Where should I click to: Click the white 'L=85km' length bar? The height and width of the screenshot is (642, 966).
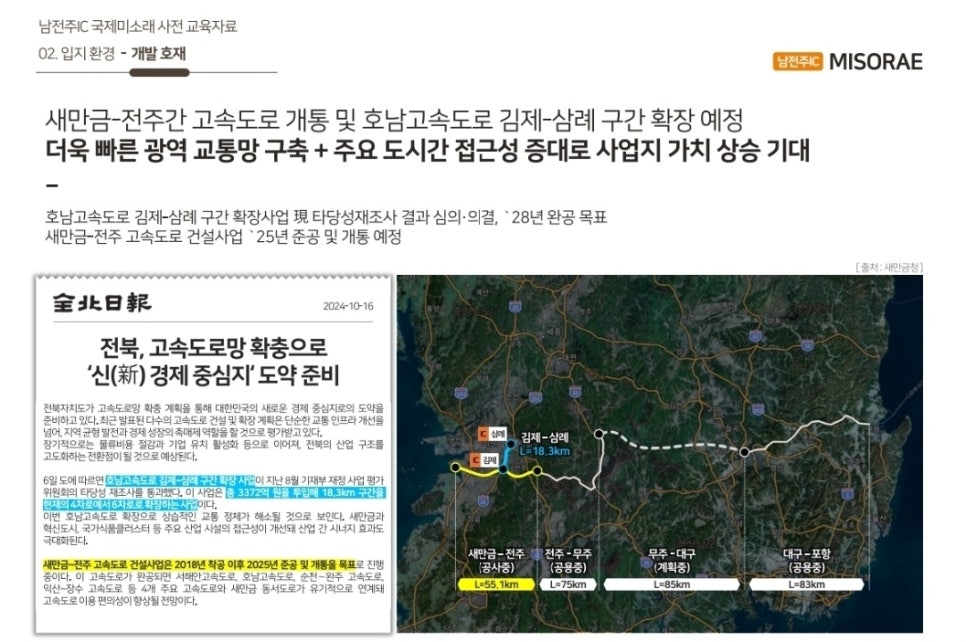672,585
